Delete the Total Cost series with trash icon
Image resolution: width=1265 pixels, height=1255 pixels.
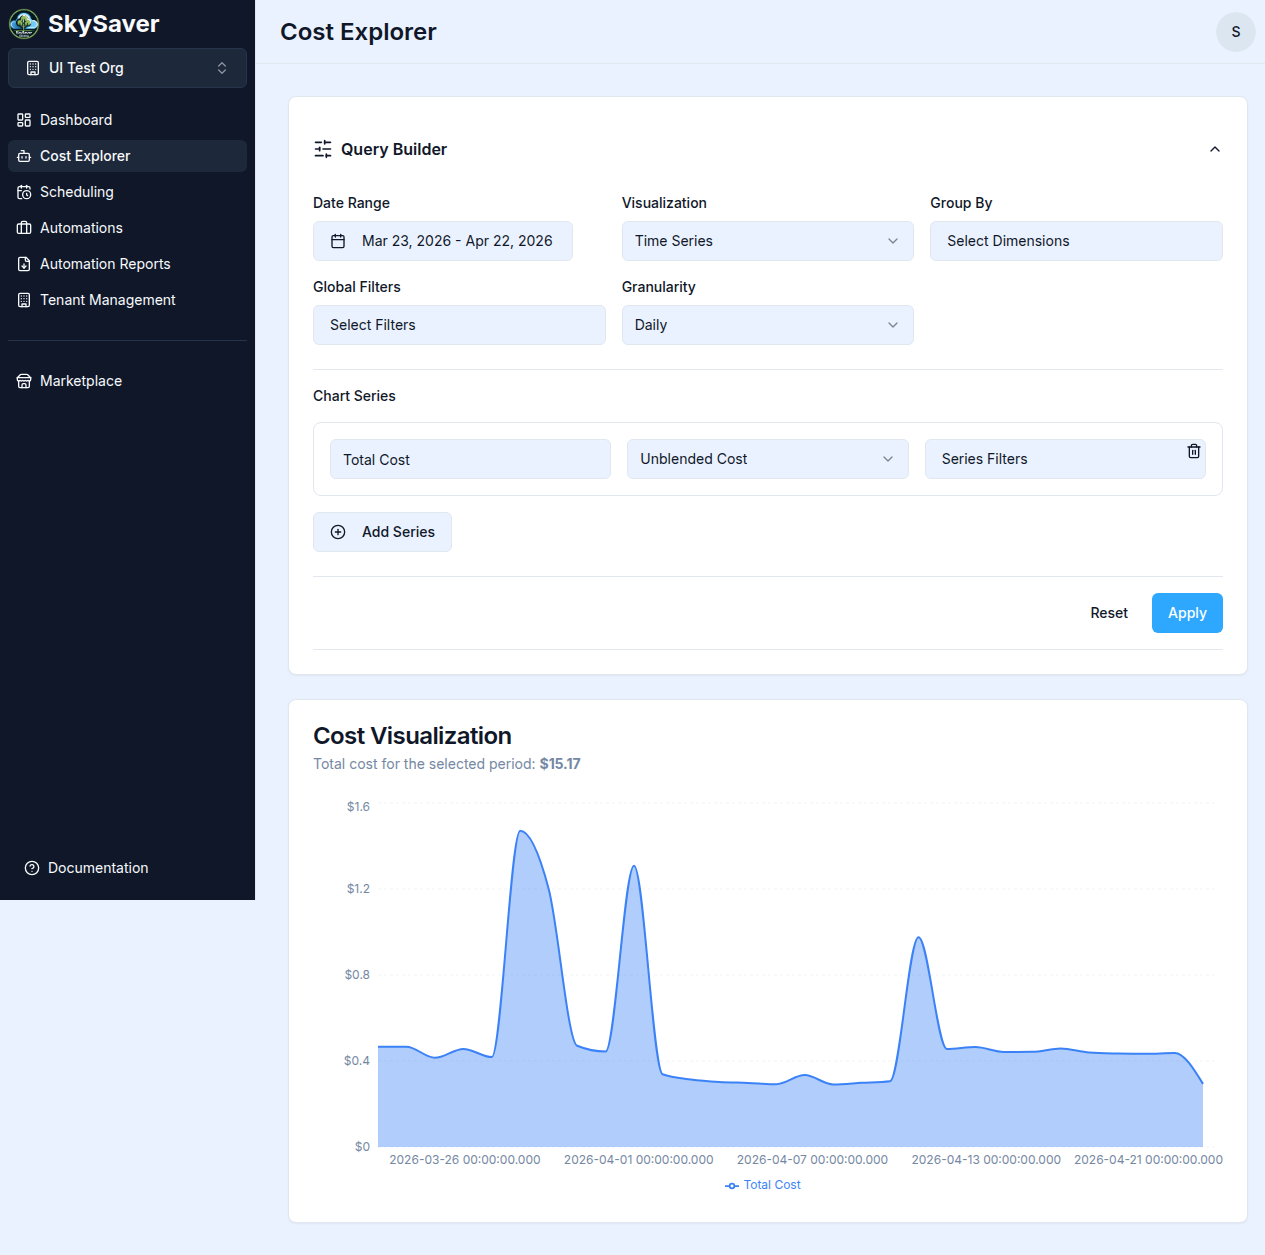[x=1194, y=451]
